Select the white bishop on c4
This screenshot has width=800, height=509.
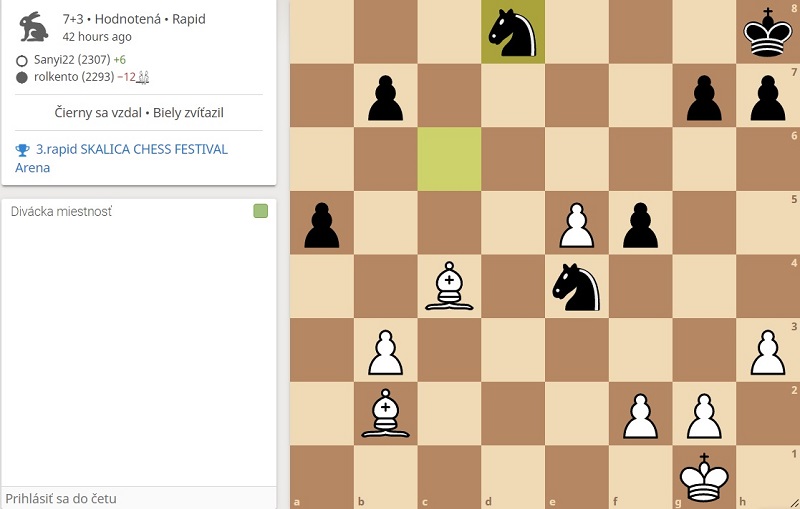[x=449, y=287]
